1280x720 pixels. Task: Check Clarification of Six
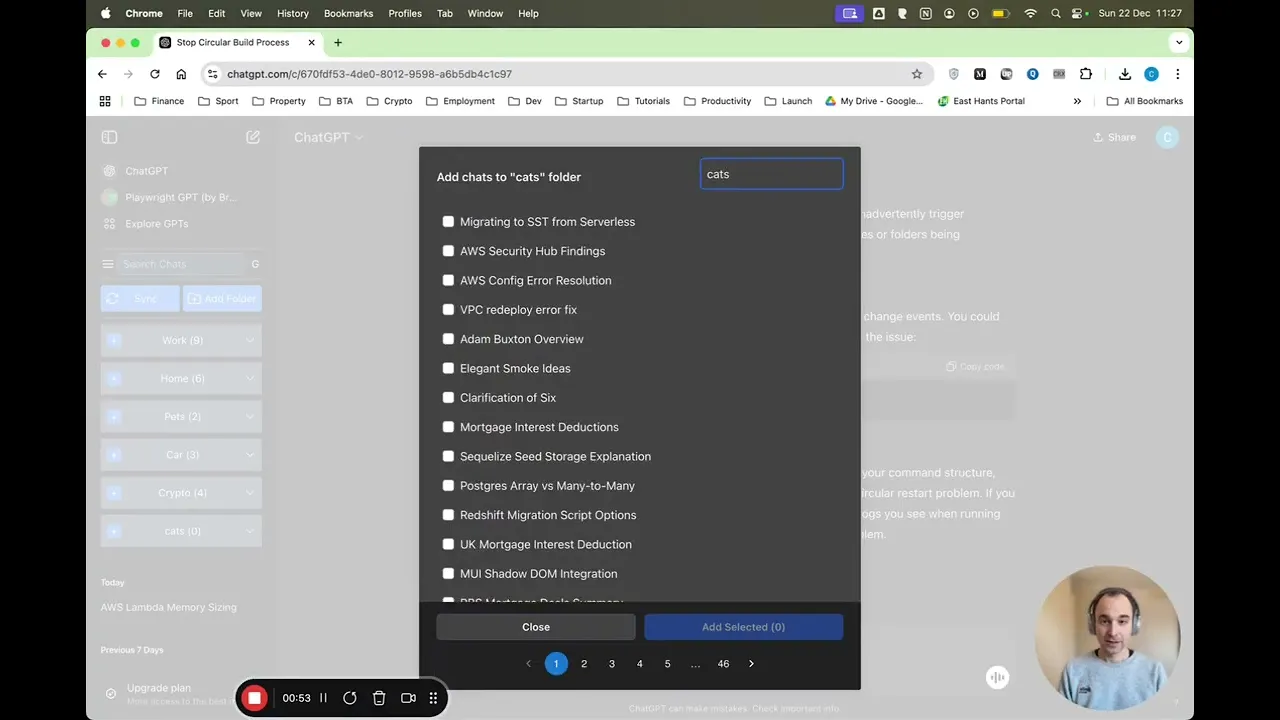(448, 397)
